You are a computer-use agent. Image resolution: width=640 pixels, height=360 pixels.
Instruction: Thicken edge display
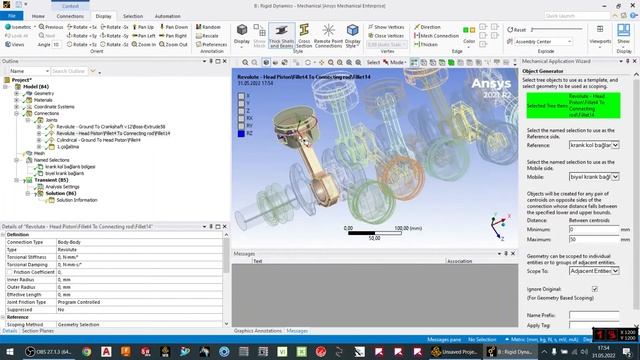[x=426, y=44]
